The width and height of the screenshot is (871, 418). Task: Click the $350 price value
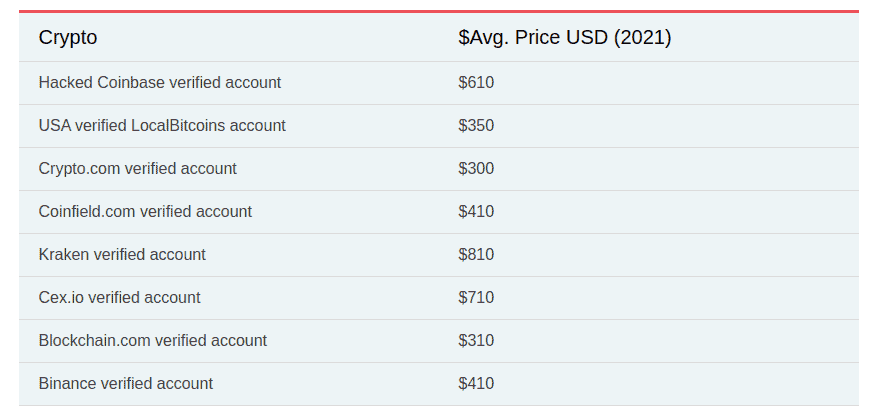(476, 125)
